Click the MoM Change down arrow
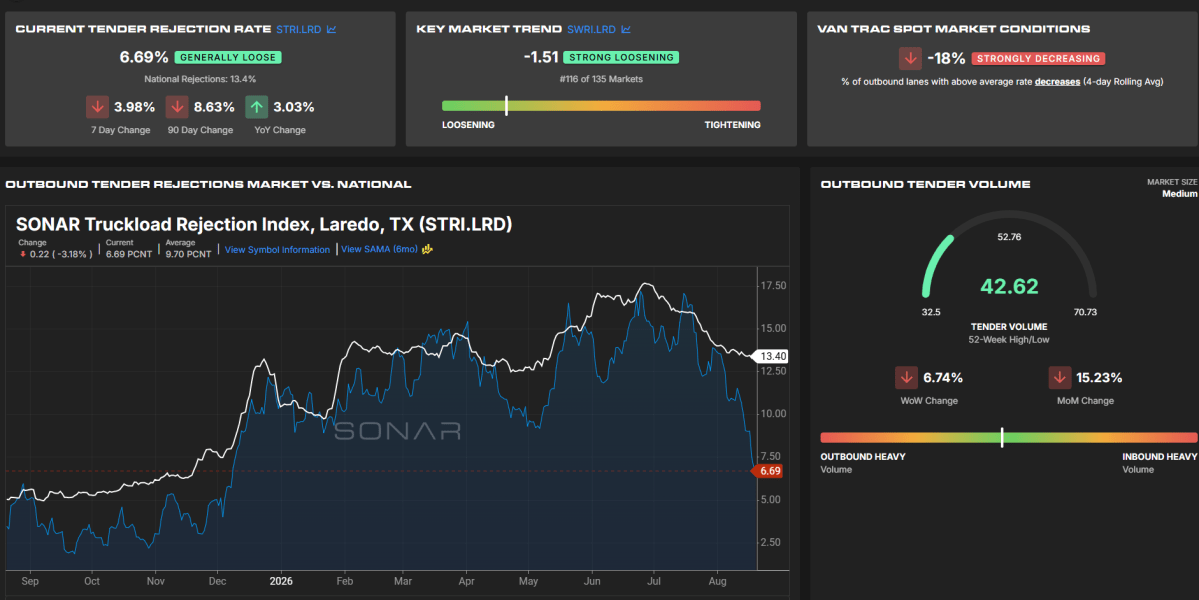Viewport: 1199px width, 600px height. click(1060, 378)
